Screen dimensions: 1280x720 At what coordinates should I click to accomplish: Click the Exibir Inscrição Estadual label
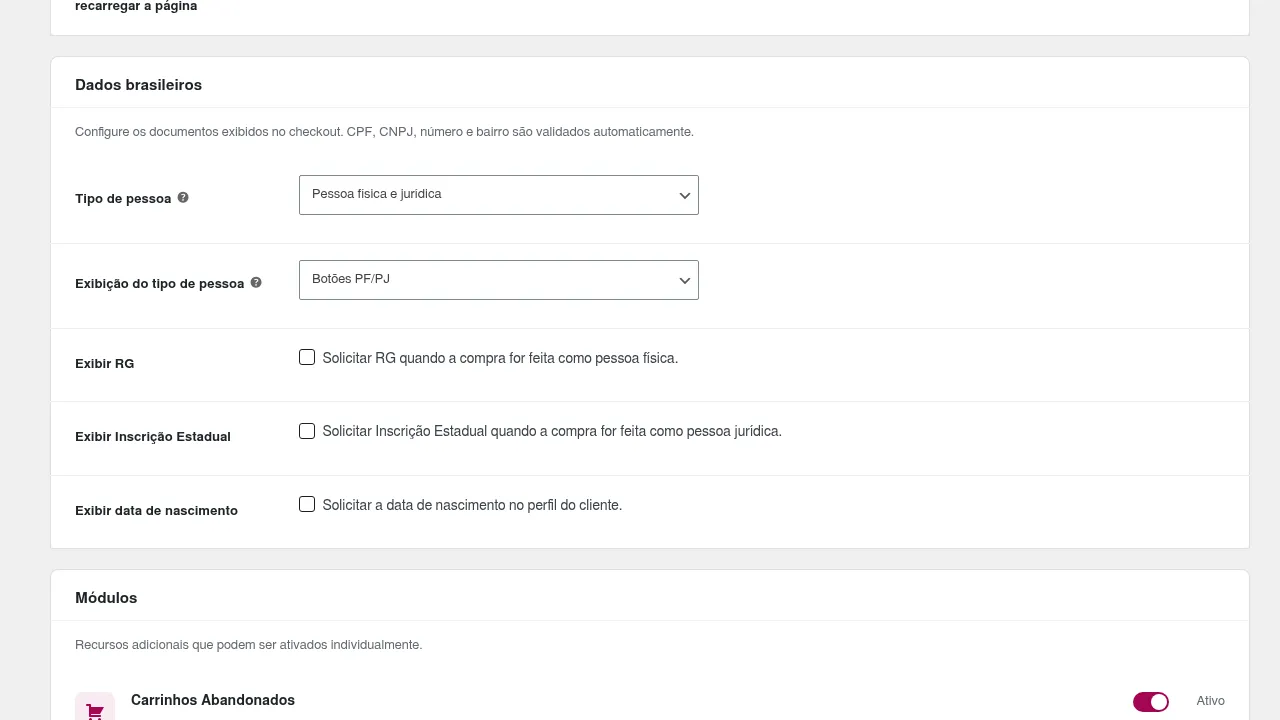tap(153, 437)
